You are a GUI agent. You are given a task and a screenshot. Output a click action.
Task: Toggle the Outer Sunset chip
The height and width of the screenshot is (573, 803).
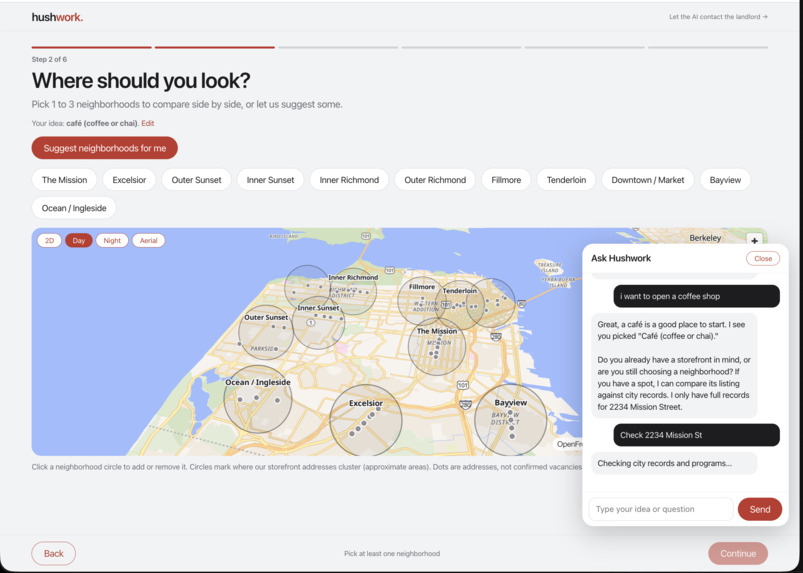point(196,180)
